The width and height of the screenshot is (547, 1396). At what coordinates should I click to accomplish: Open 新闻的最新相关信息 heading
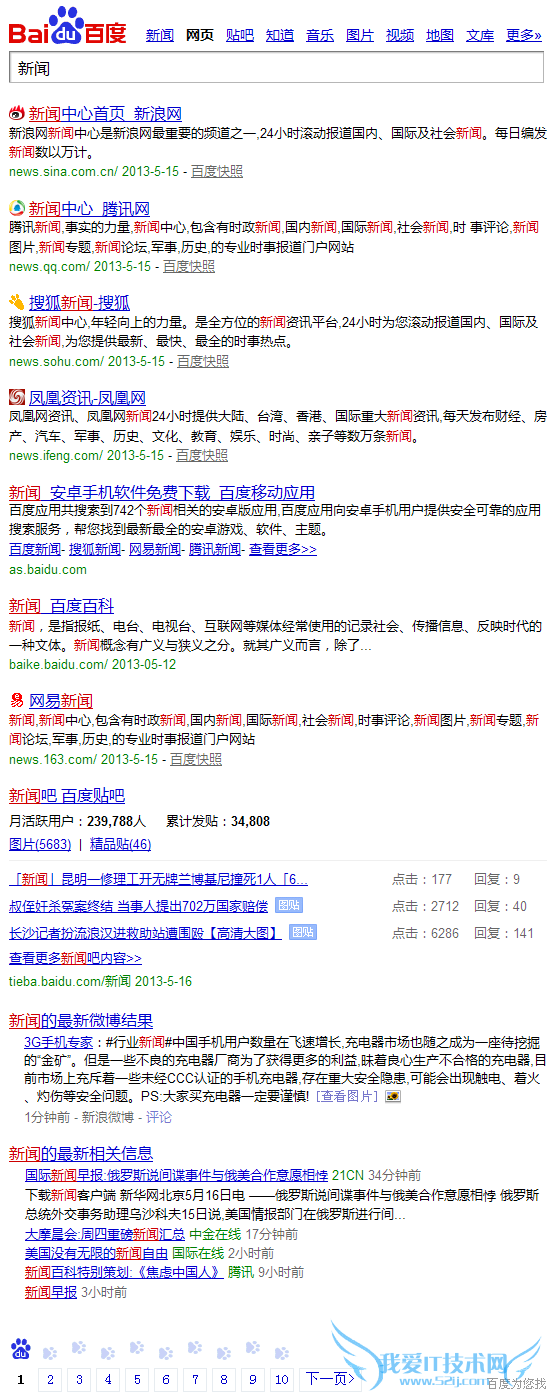tap(81, 1154)
